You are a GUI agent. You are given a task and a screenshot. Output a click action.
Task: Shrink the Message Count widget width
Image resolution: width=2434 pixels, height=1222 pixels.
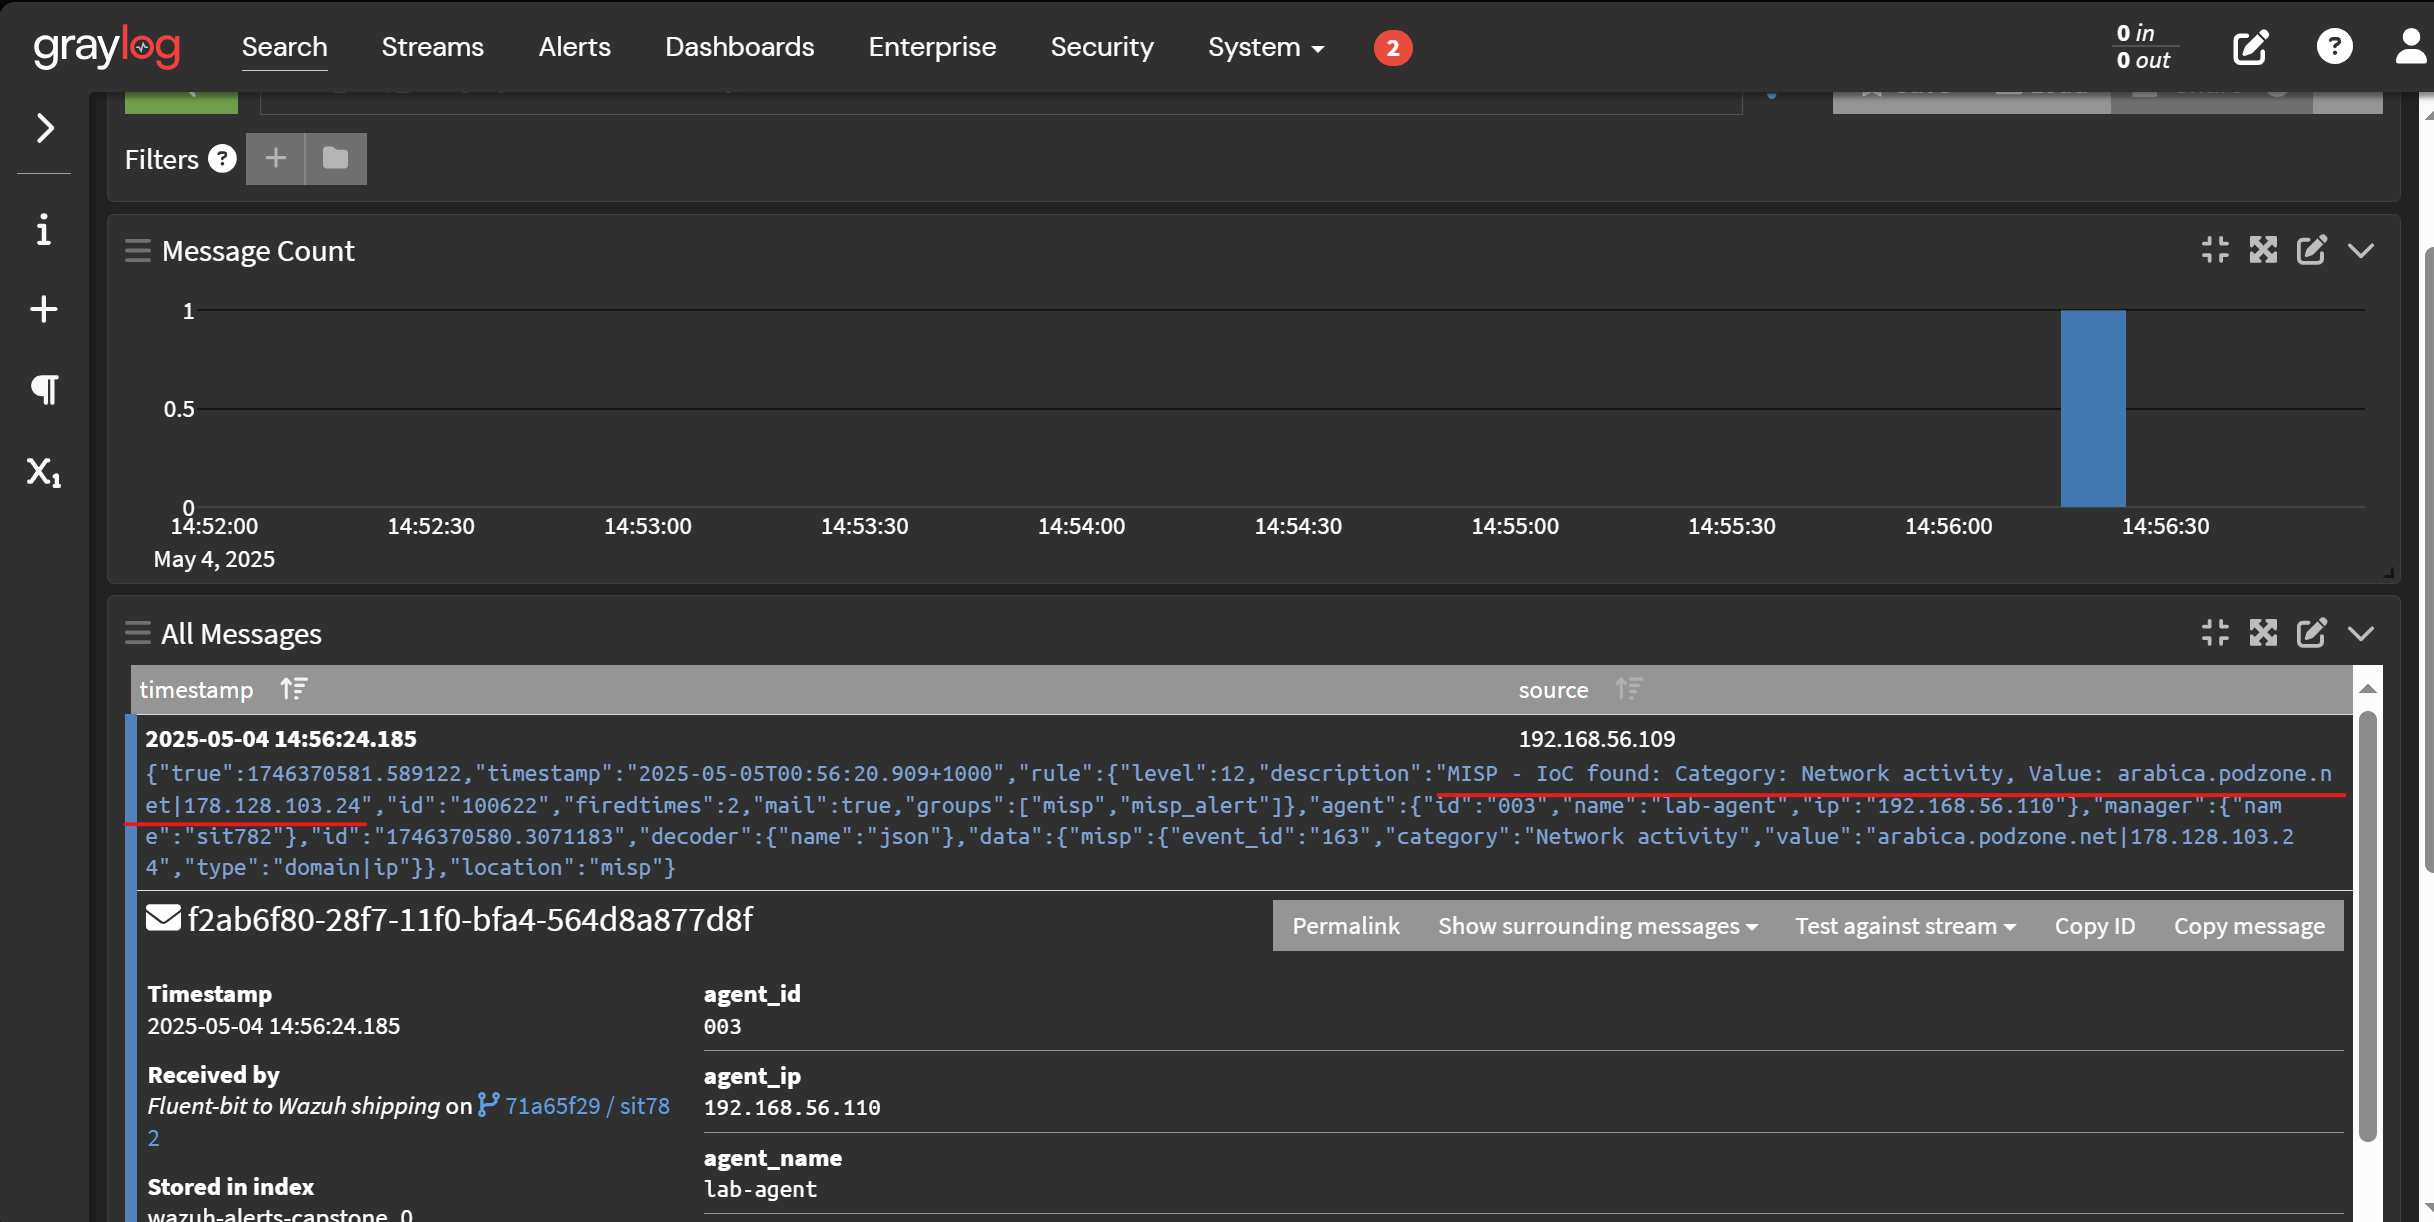[2215, 250]
